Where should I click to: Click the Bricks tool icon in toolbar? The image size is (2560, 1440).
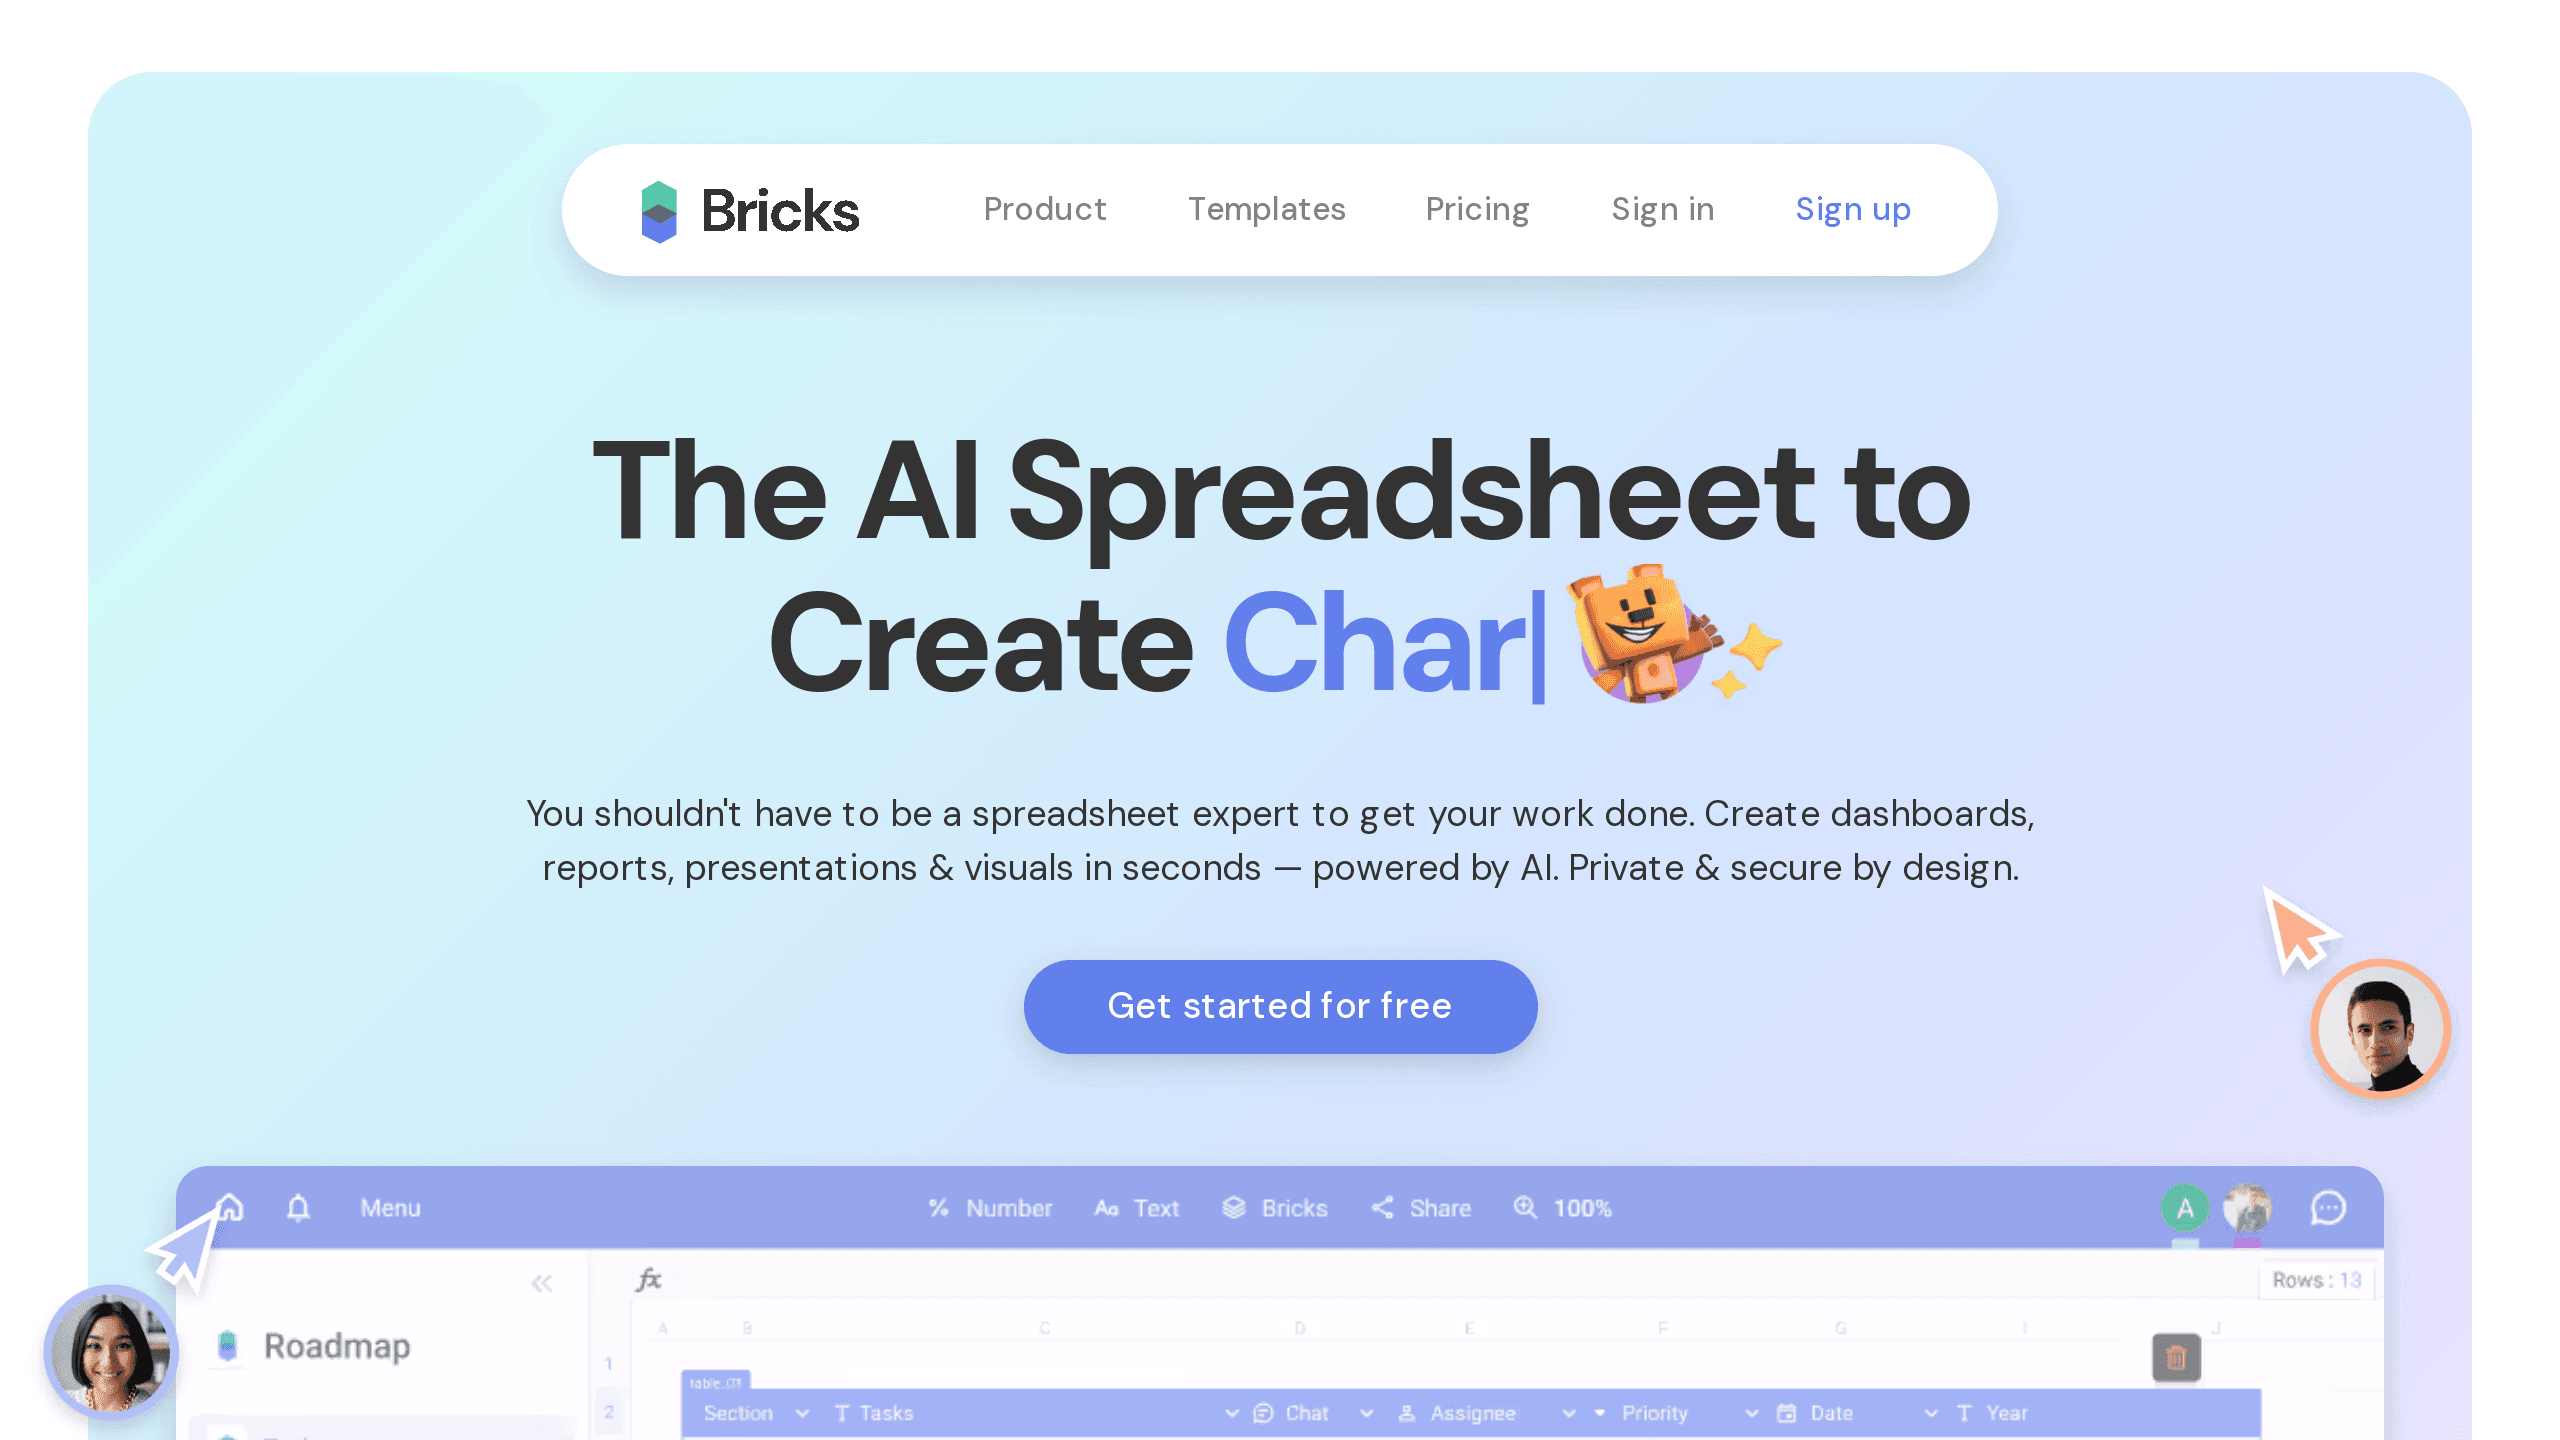1231,1208
